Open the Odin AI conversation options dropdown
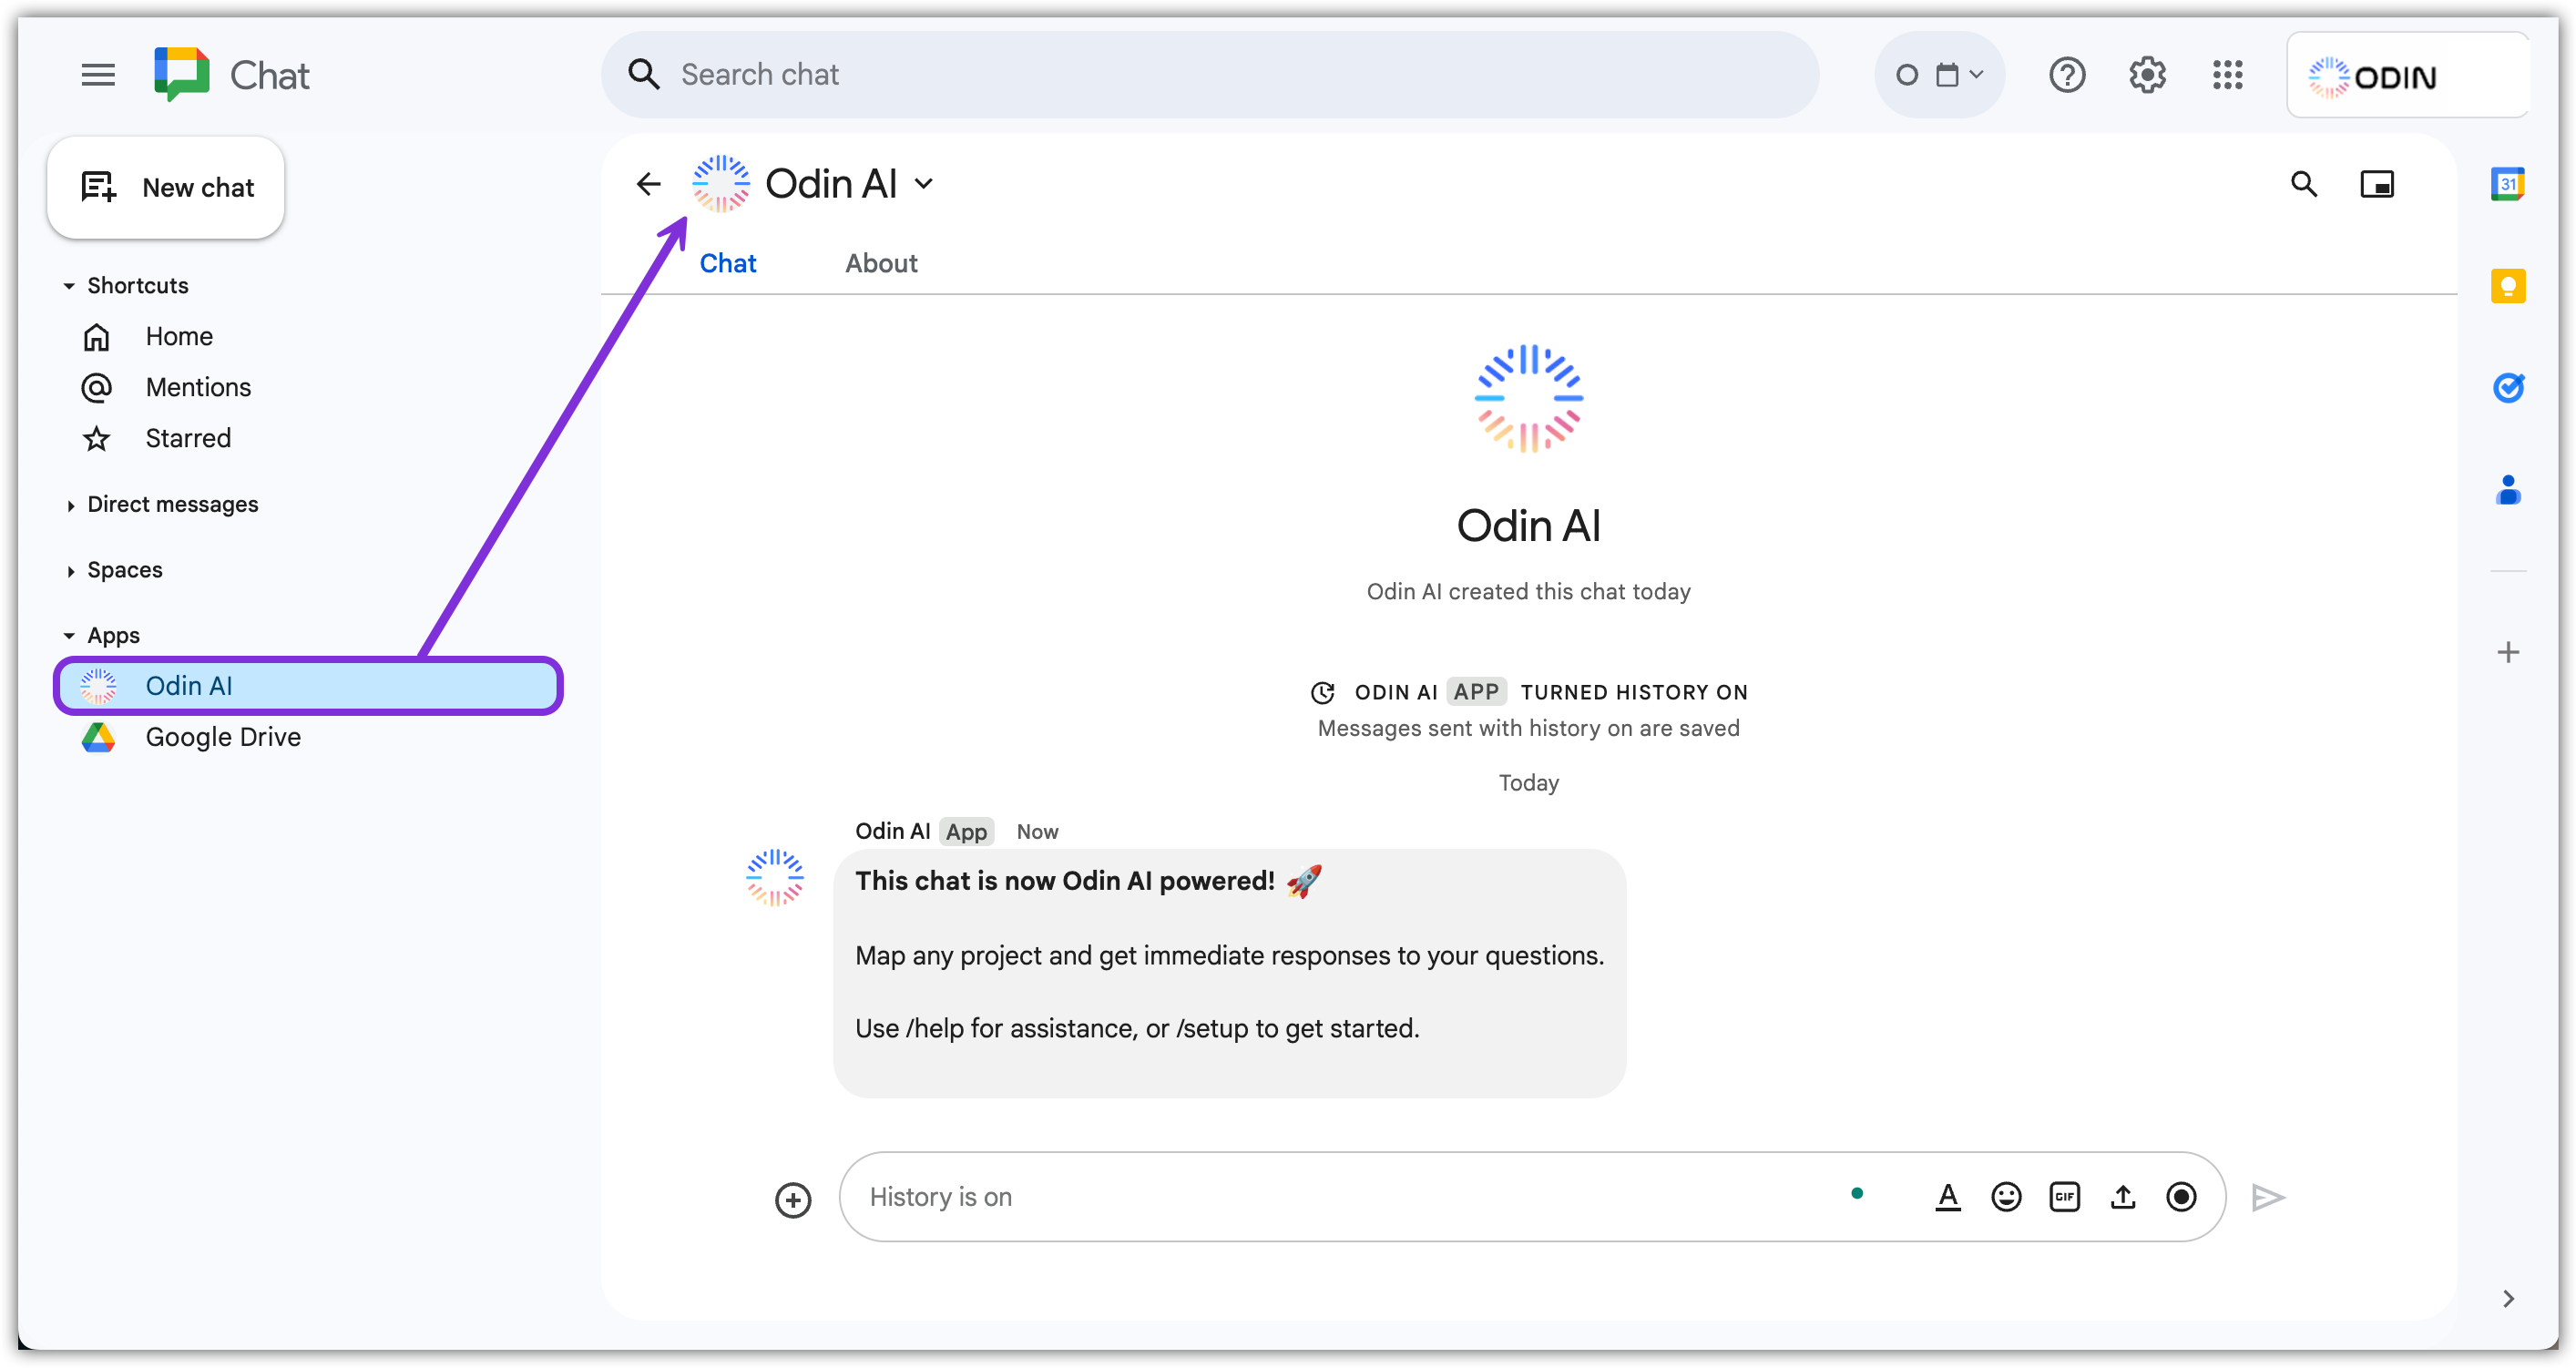Screen dimensions: 2576x1368 pos(923,183)
